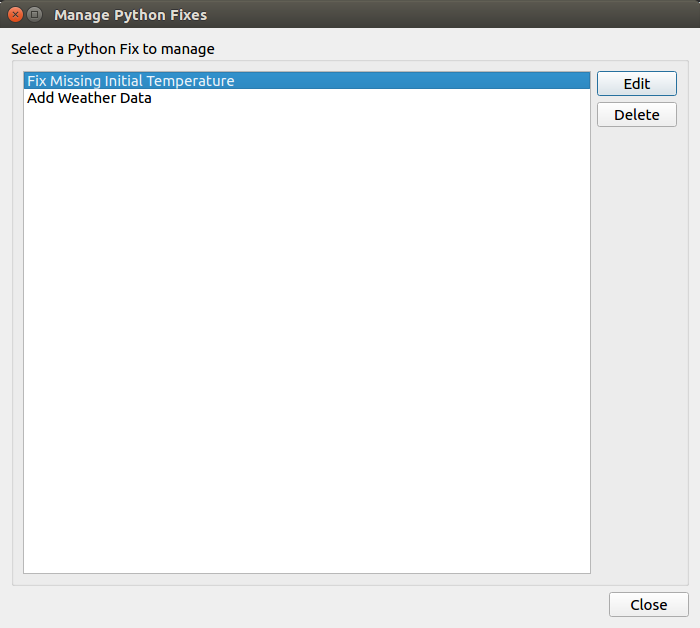Click the empty gray area left of Close
The height and width of the screenshot is (628, 700).
click(x=300, y=605)
